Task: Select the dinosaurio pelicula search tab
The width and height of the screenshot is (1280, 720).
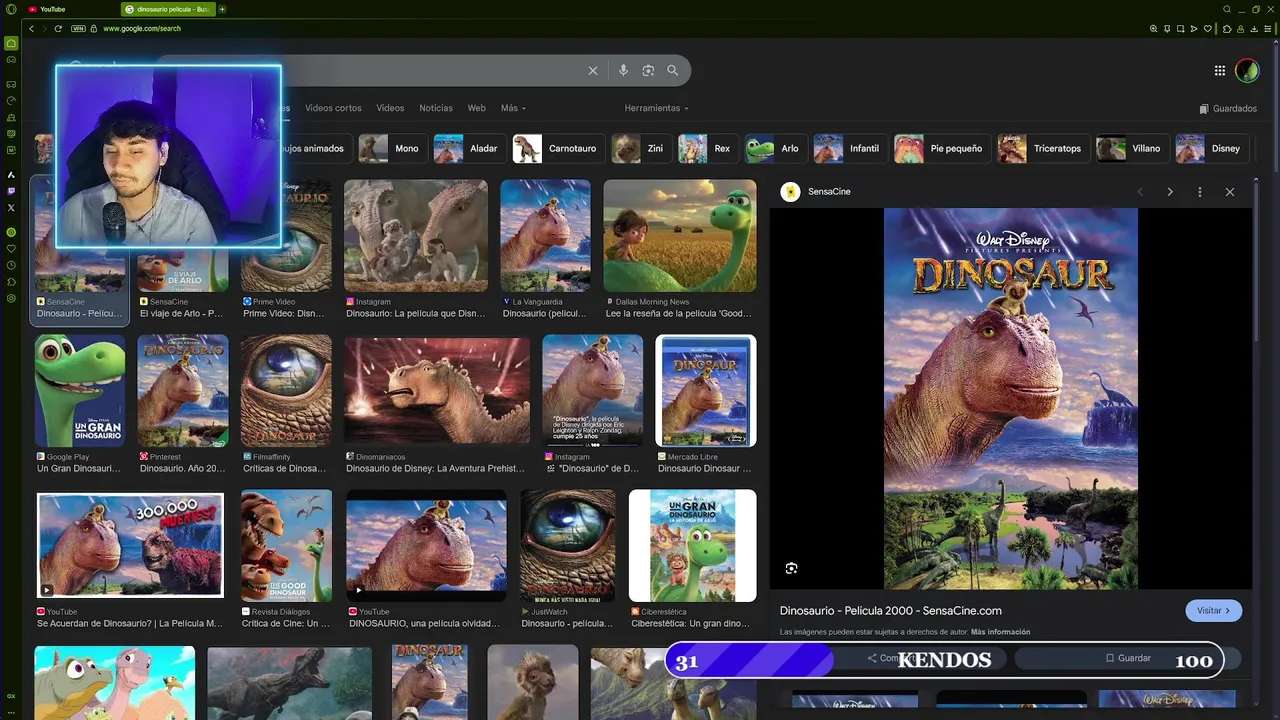Action: (x=168, y=9)
